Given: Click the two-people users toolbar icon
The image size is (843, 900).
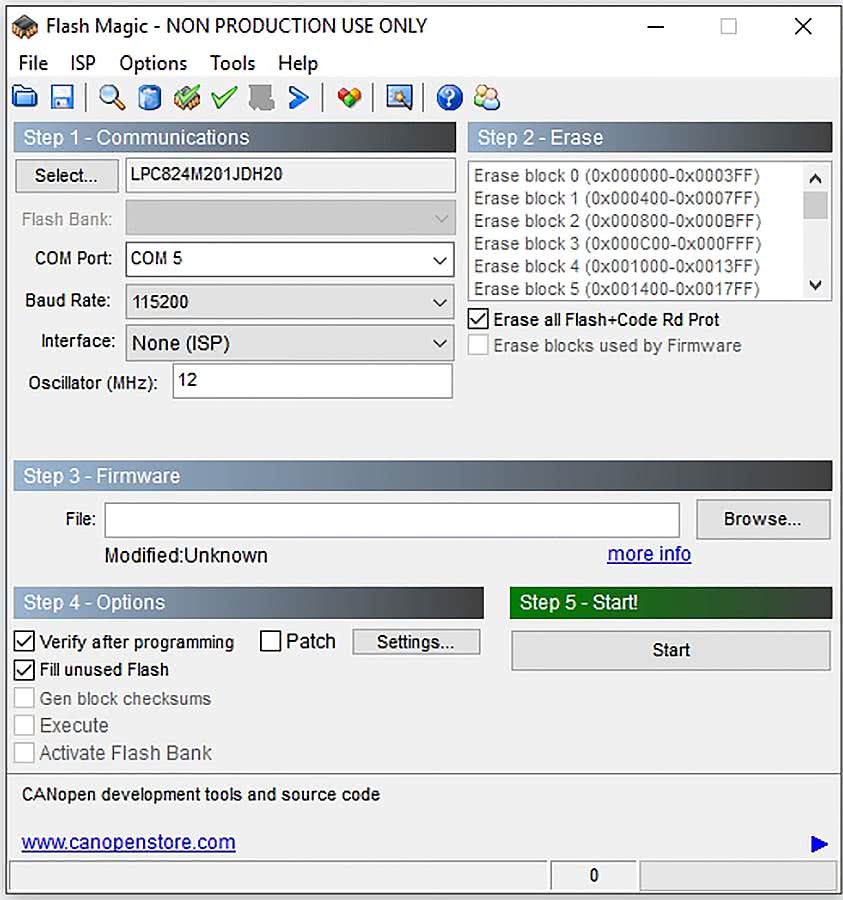Looking at the screenshot, I should click(x=487, y=97).
